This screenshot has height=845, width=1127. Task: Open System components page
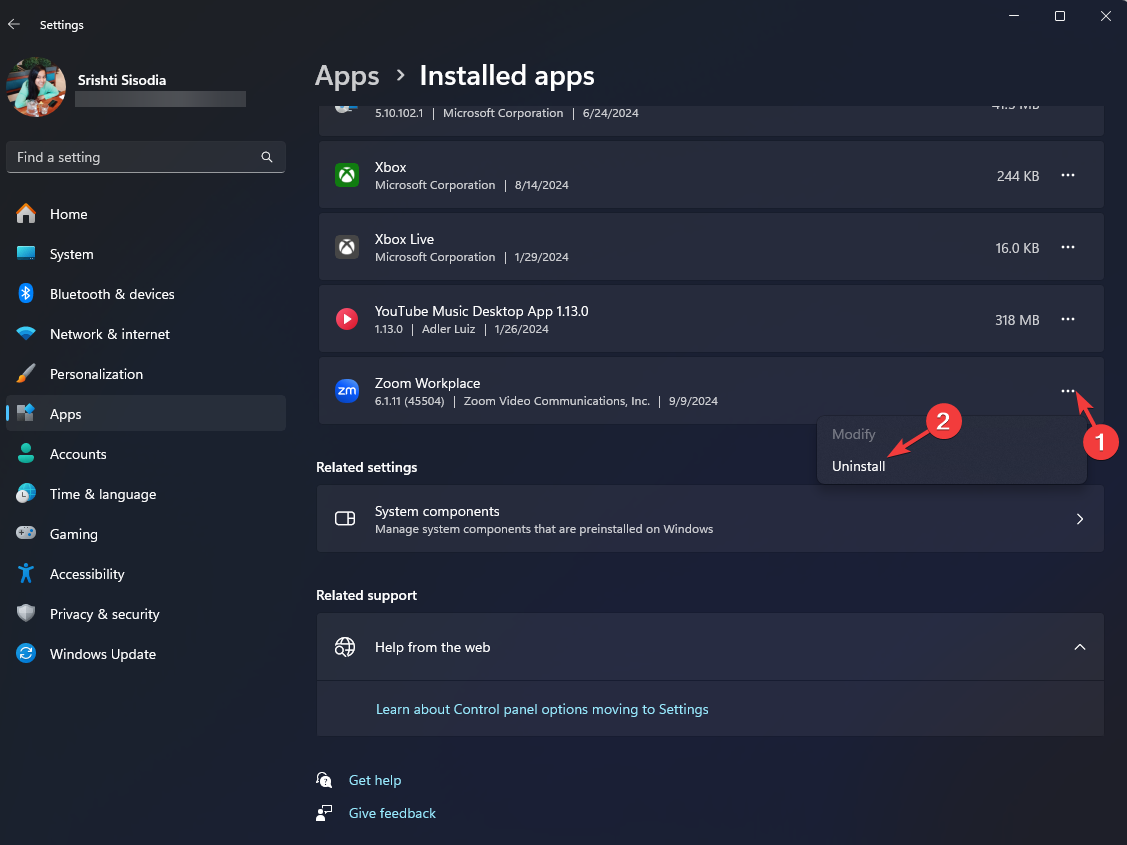[710, 519]
